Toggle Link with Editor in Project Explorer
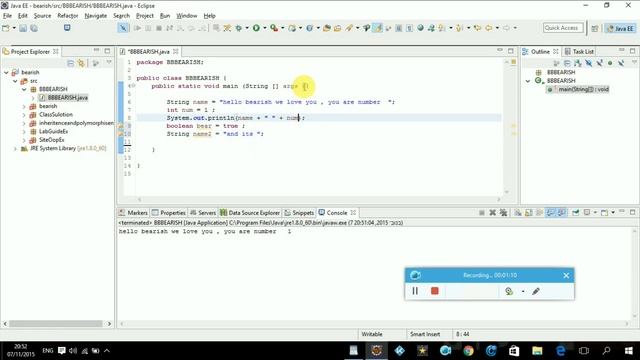640x360 pixels. click(81, 63)
